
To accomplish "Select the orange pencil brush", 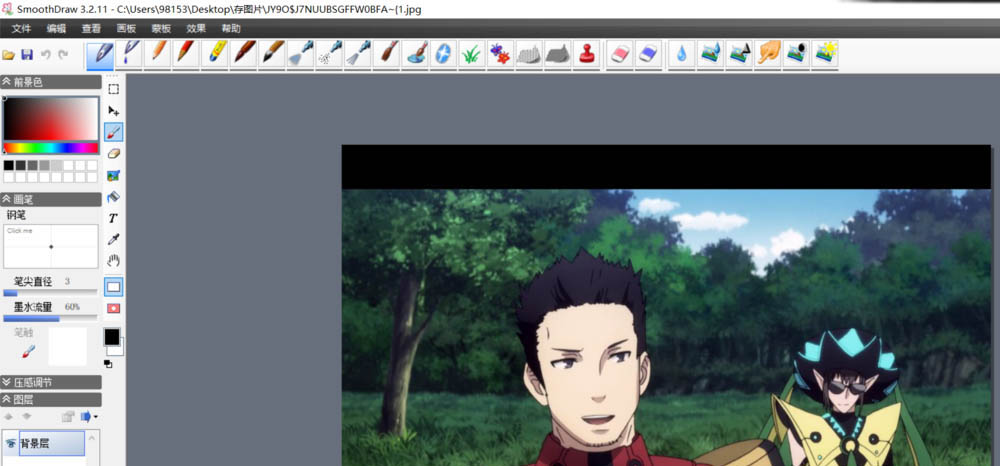I will (x=158, y=54).
